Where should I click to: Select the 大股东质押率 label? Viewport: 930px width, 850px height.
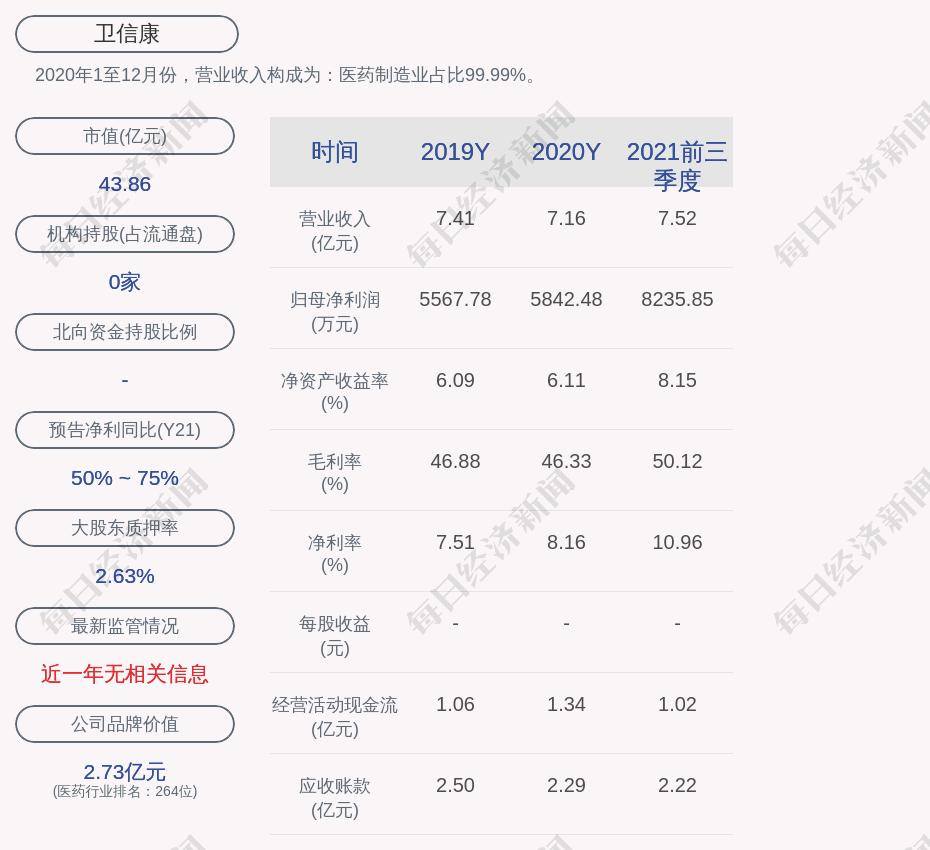click(125, 528)
